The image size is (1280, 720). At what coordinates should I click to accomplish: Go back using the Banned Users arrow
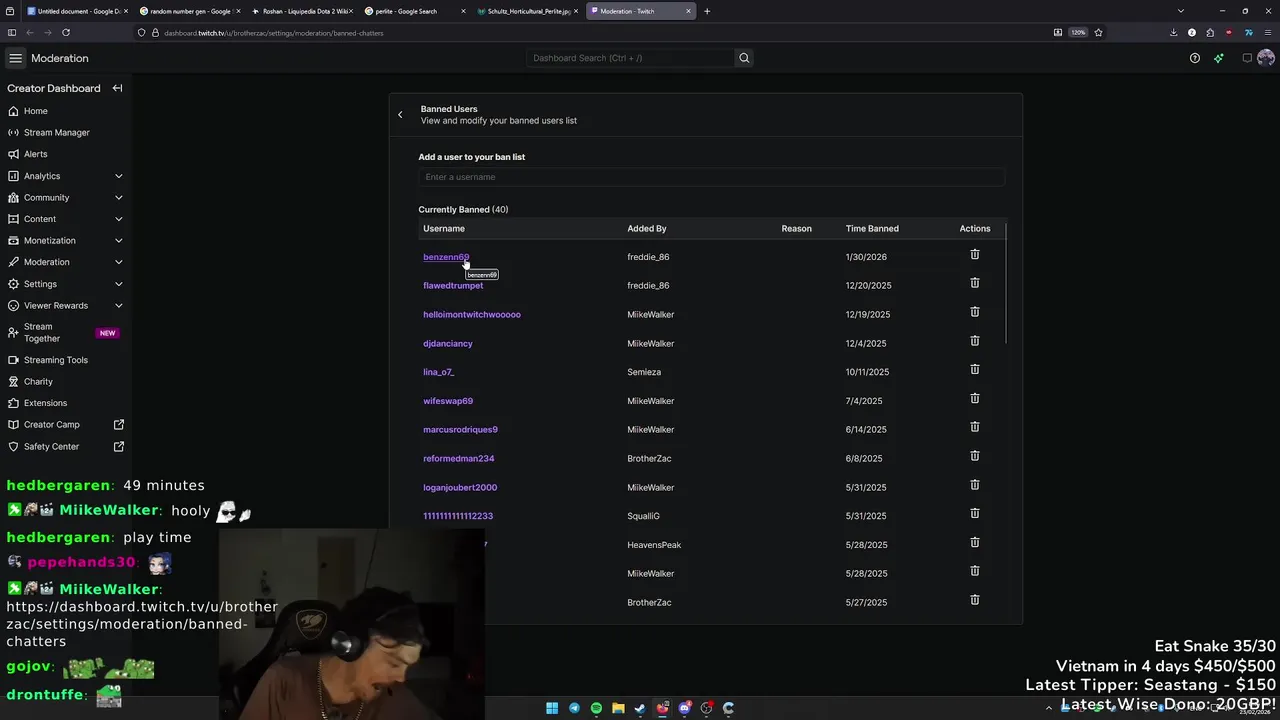click(x=400, y=114)
